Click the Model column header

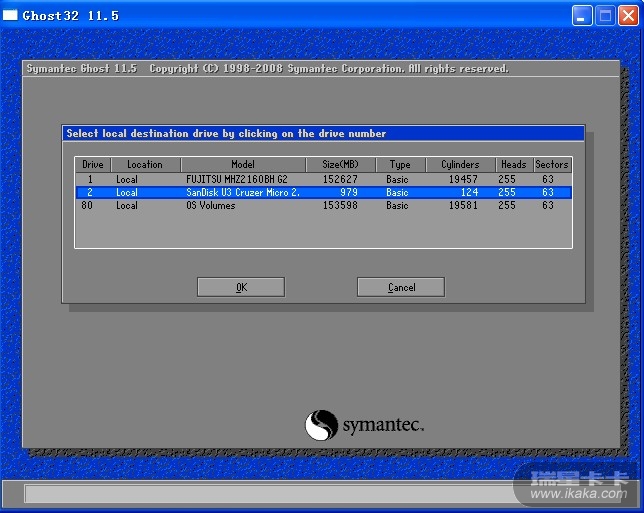pos(243,164)
